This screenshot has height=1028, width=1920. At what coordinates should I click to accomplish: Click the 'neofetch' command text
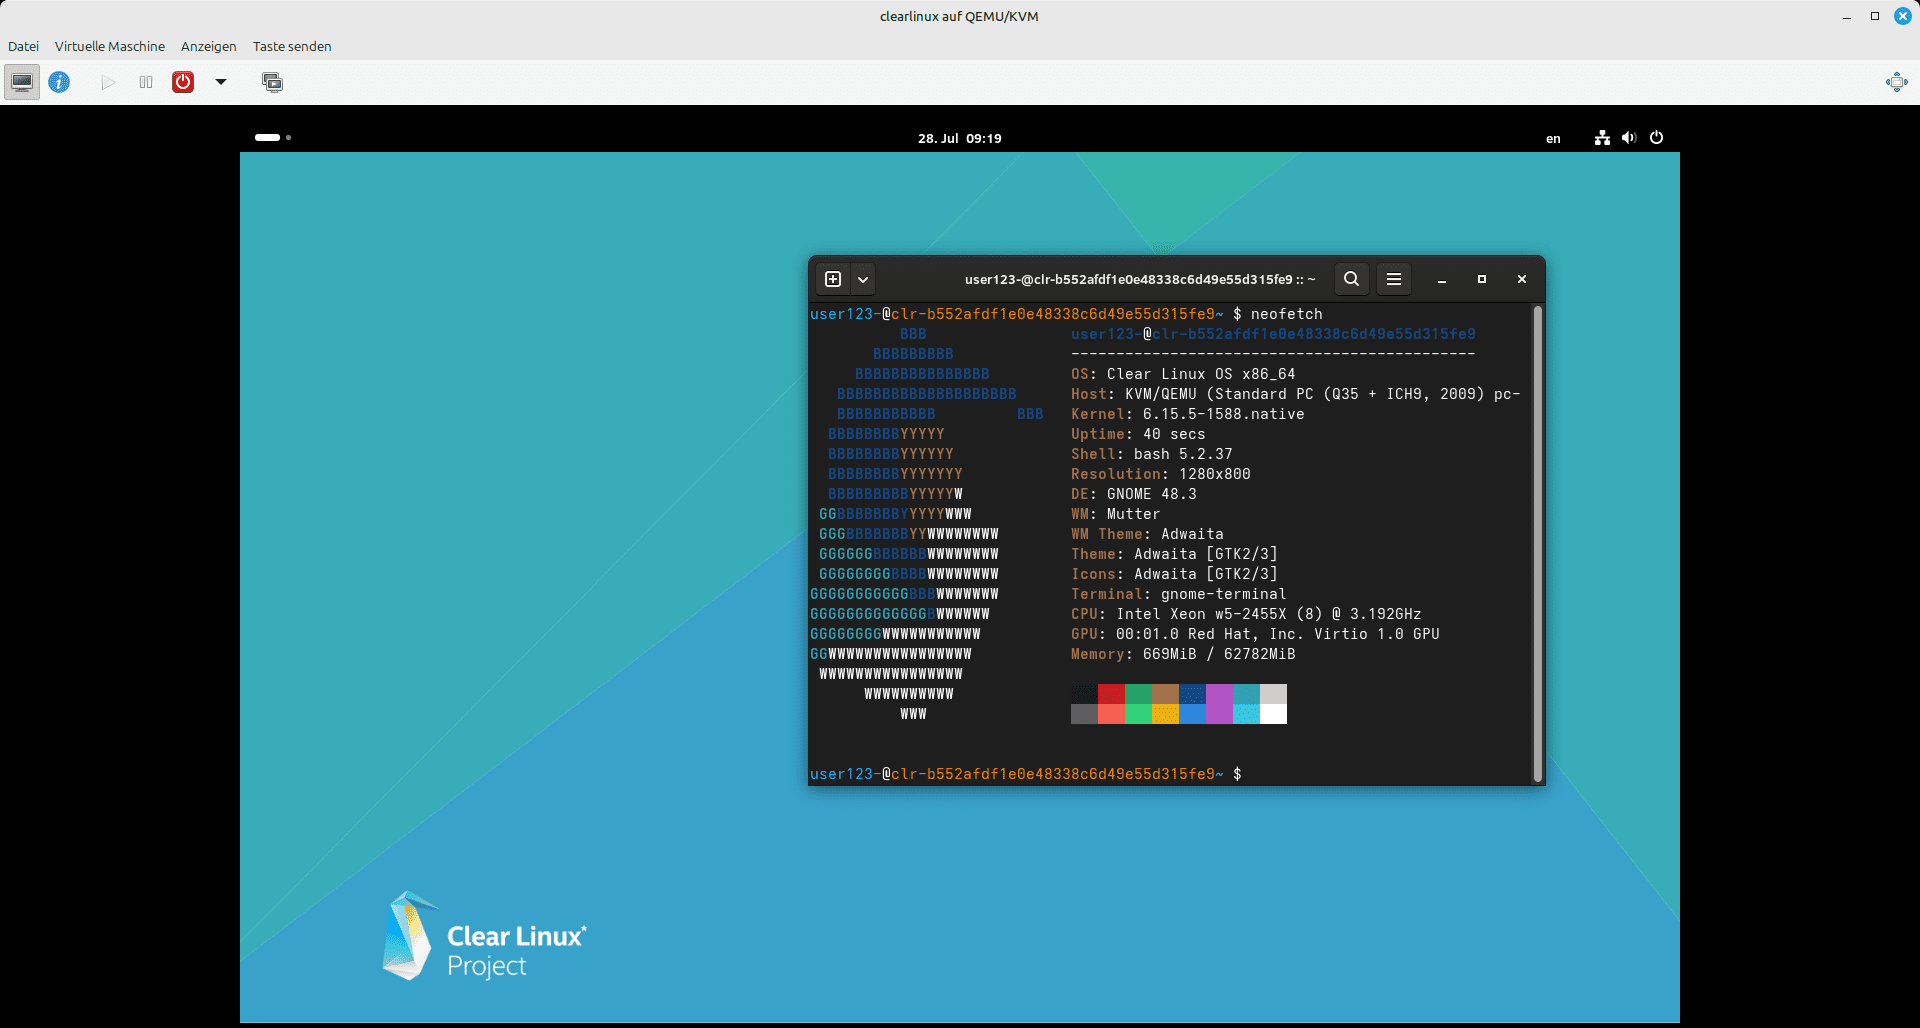coord(1286,314)
